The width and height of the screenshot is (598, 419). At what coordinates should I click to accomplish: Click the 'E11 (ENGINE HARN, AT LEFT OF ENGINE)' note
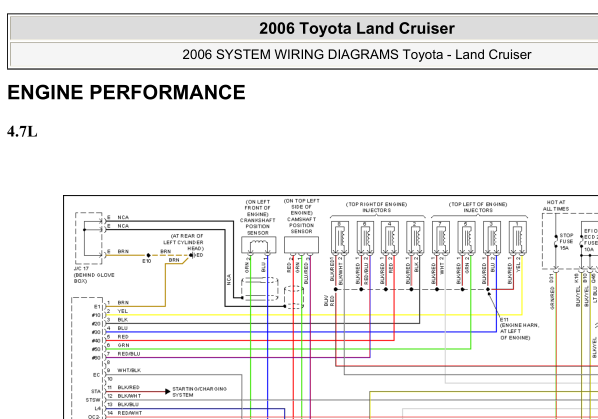point(519,329)
